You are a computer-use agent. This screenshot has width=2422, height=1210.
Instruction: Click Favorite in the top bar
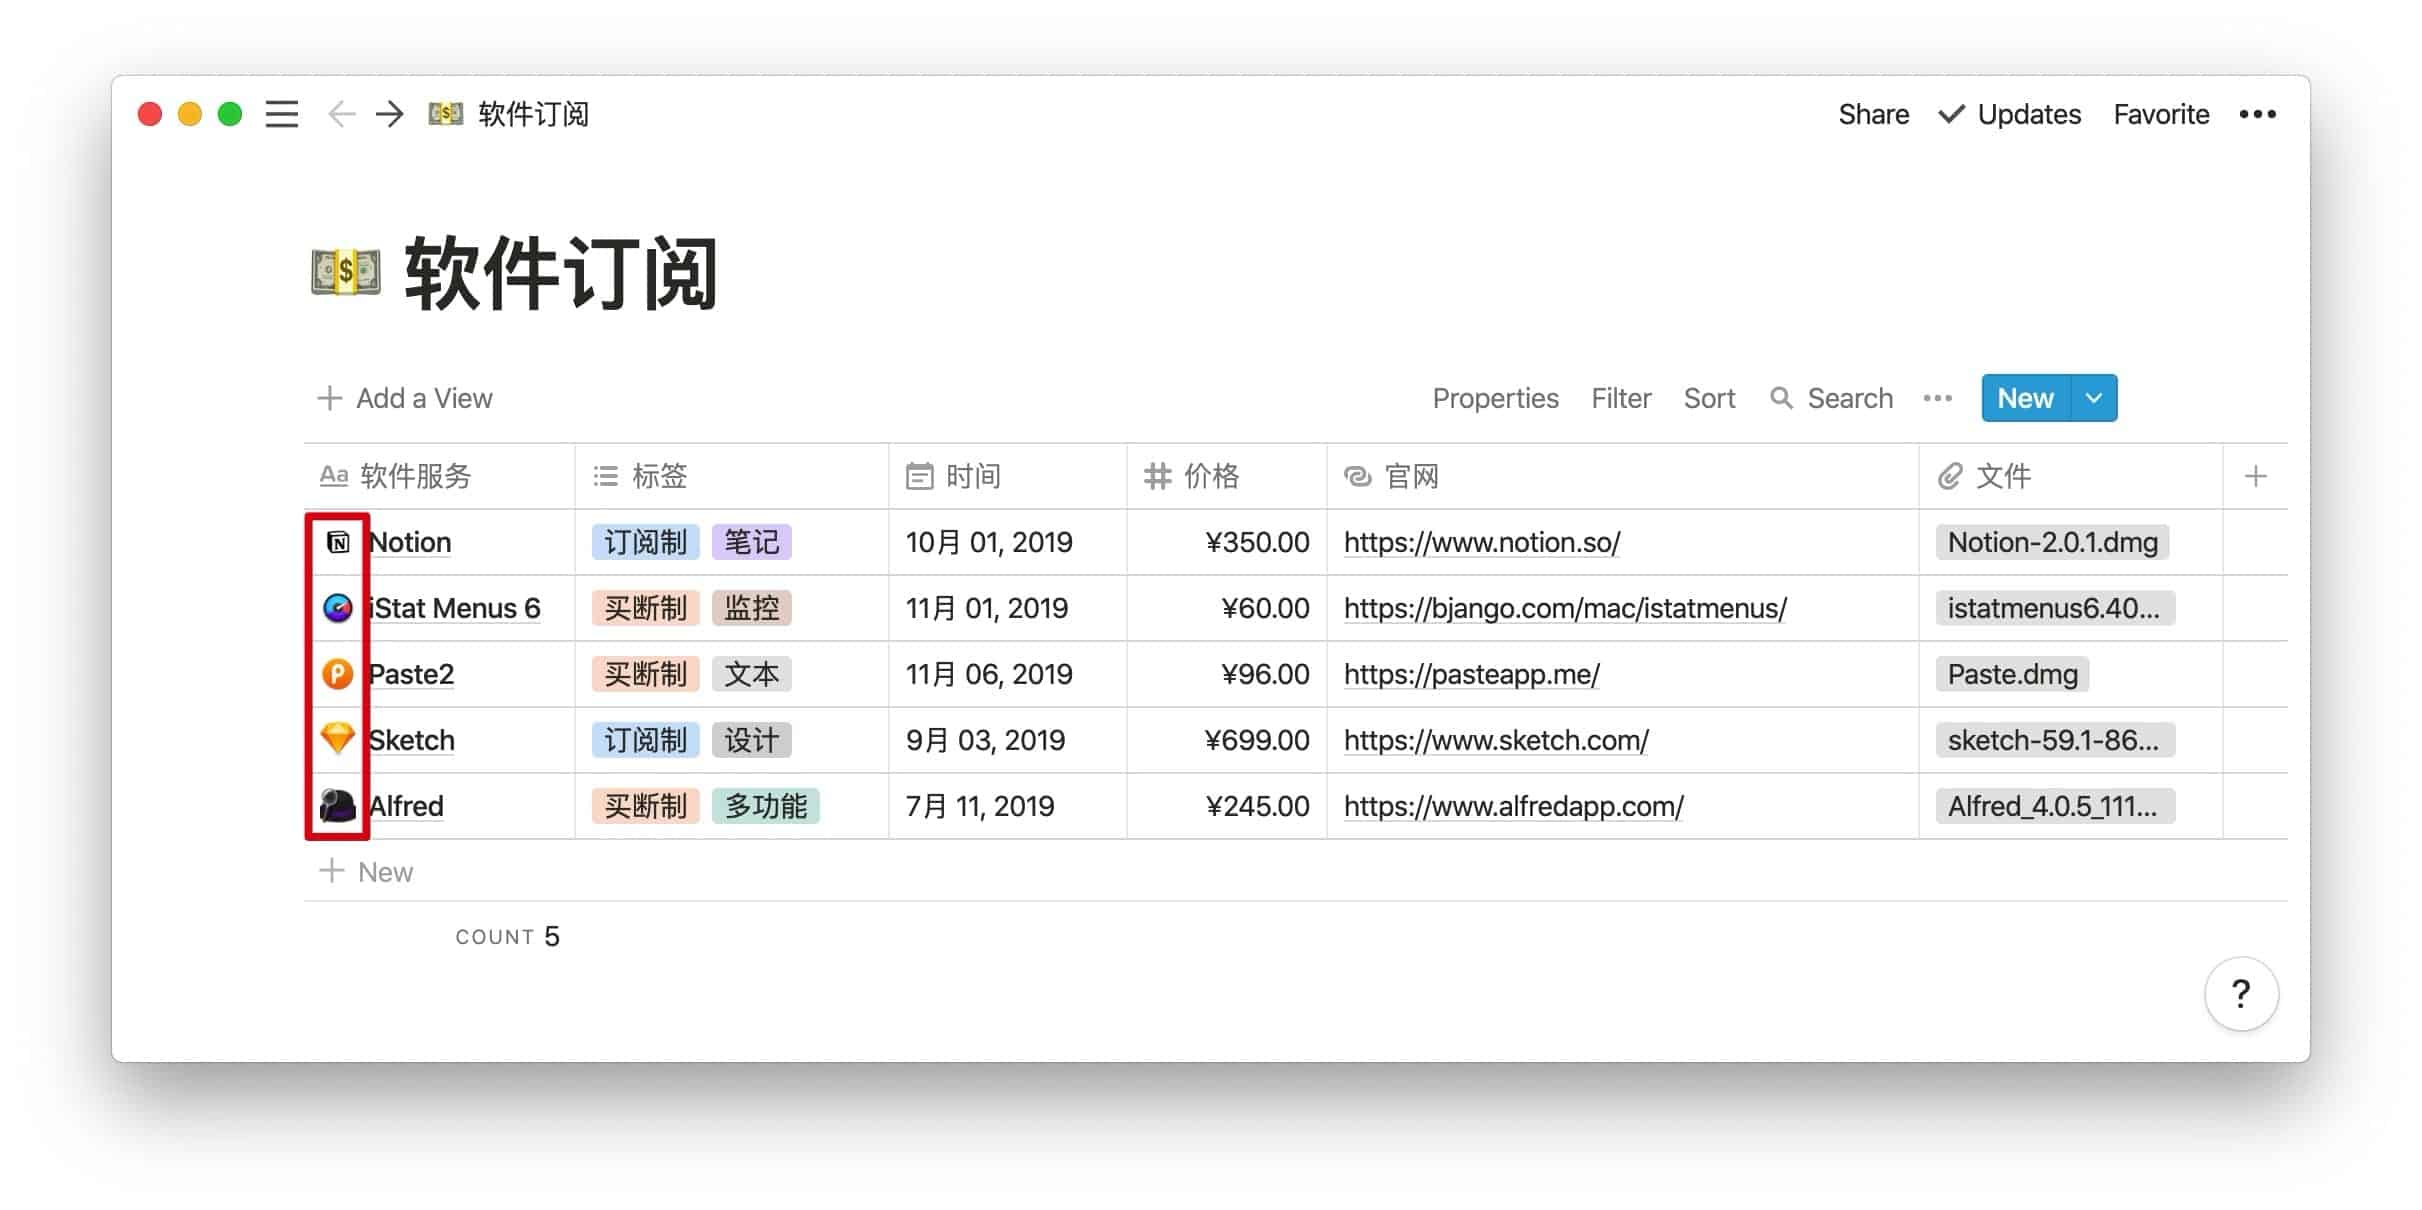coord(2161,114)
